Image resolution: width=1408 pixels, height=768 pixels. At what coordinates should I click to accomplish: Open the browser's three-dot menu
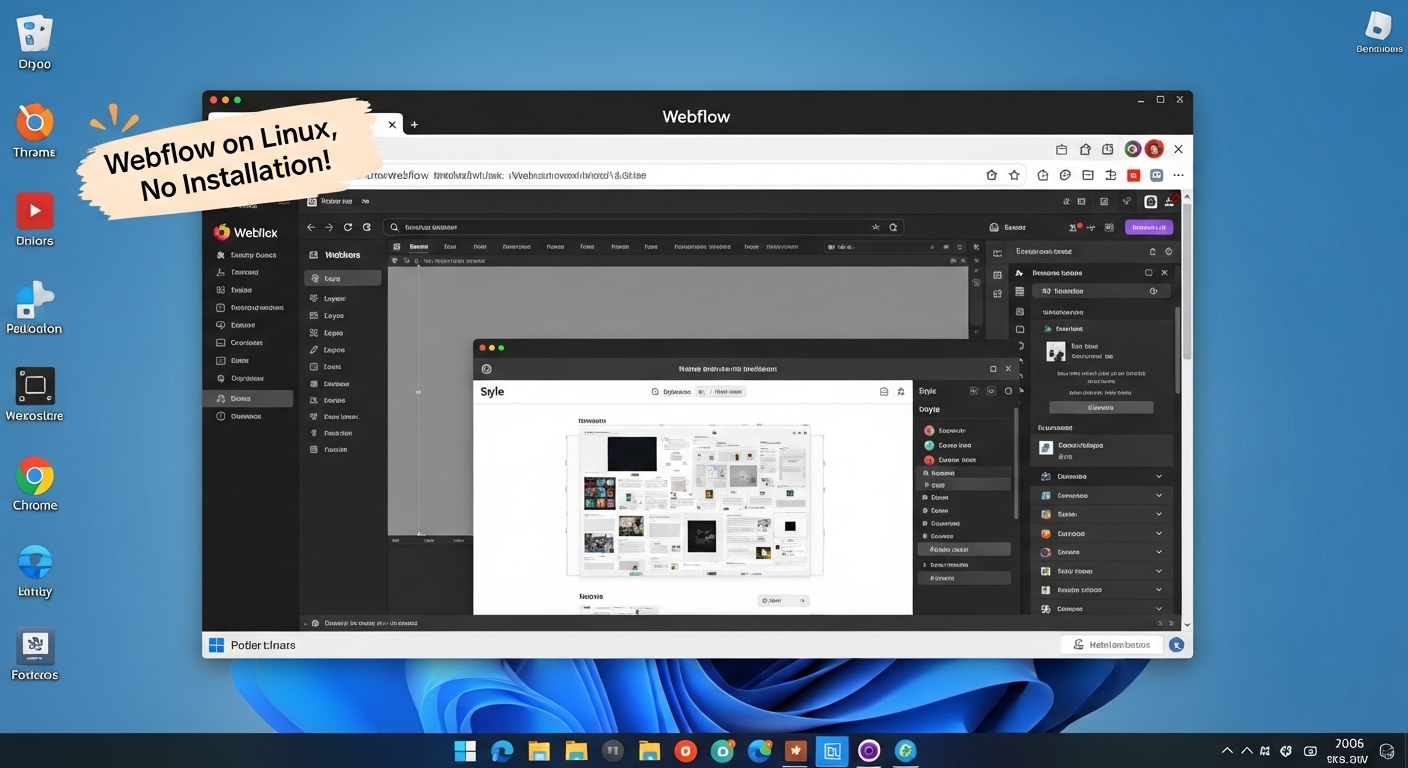1180,175
